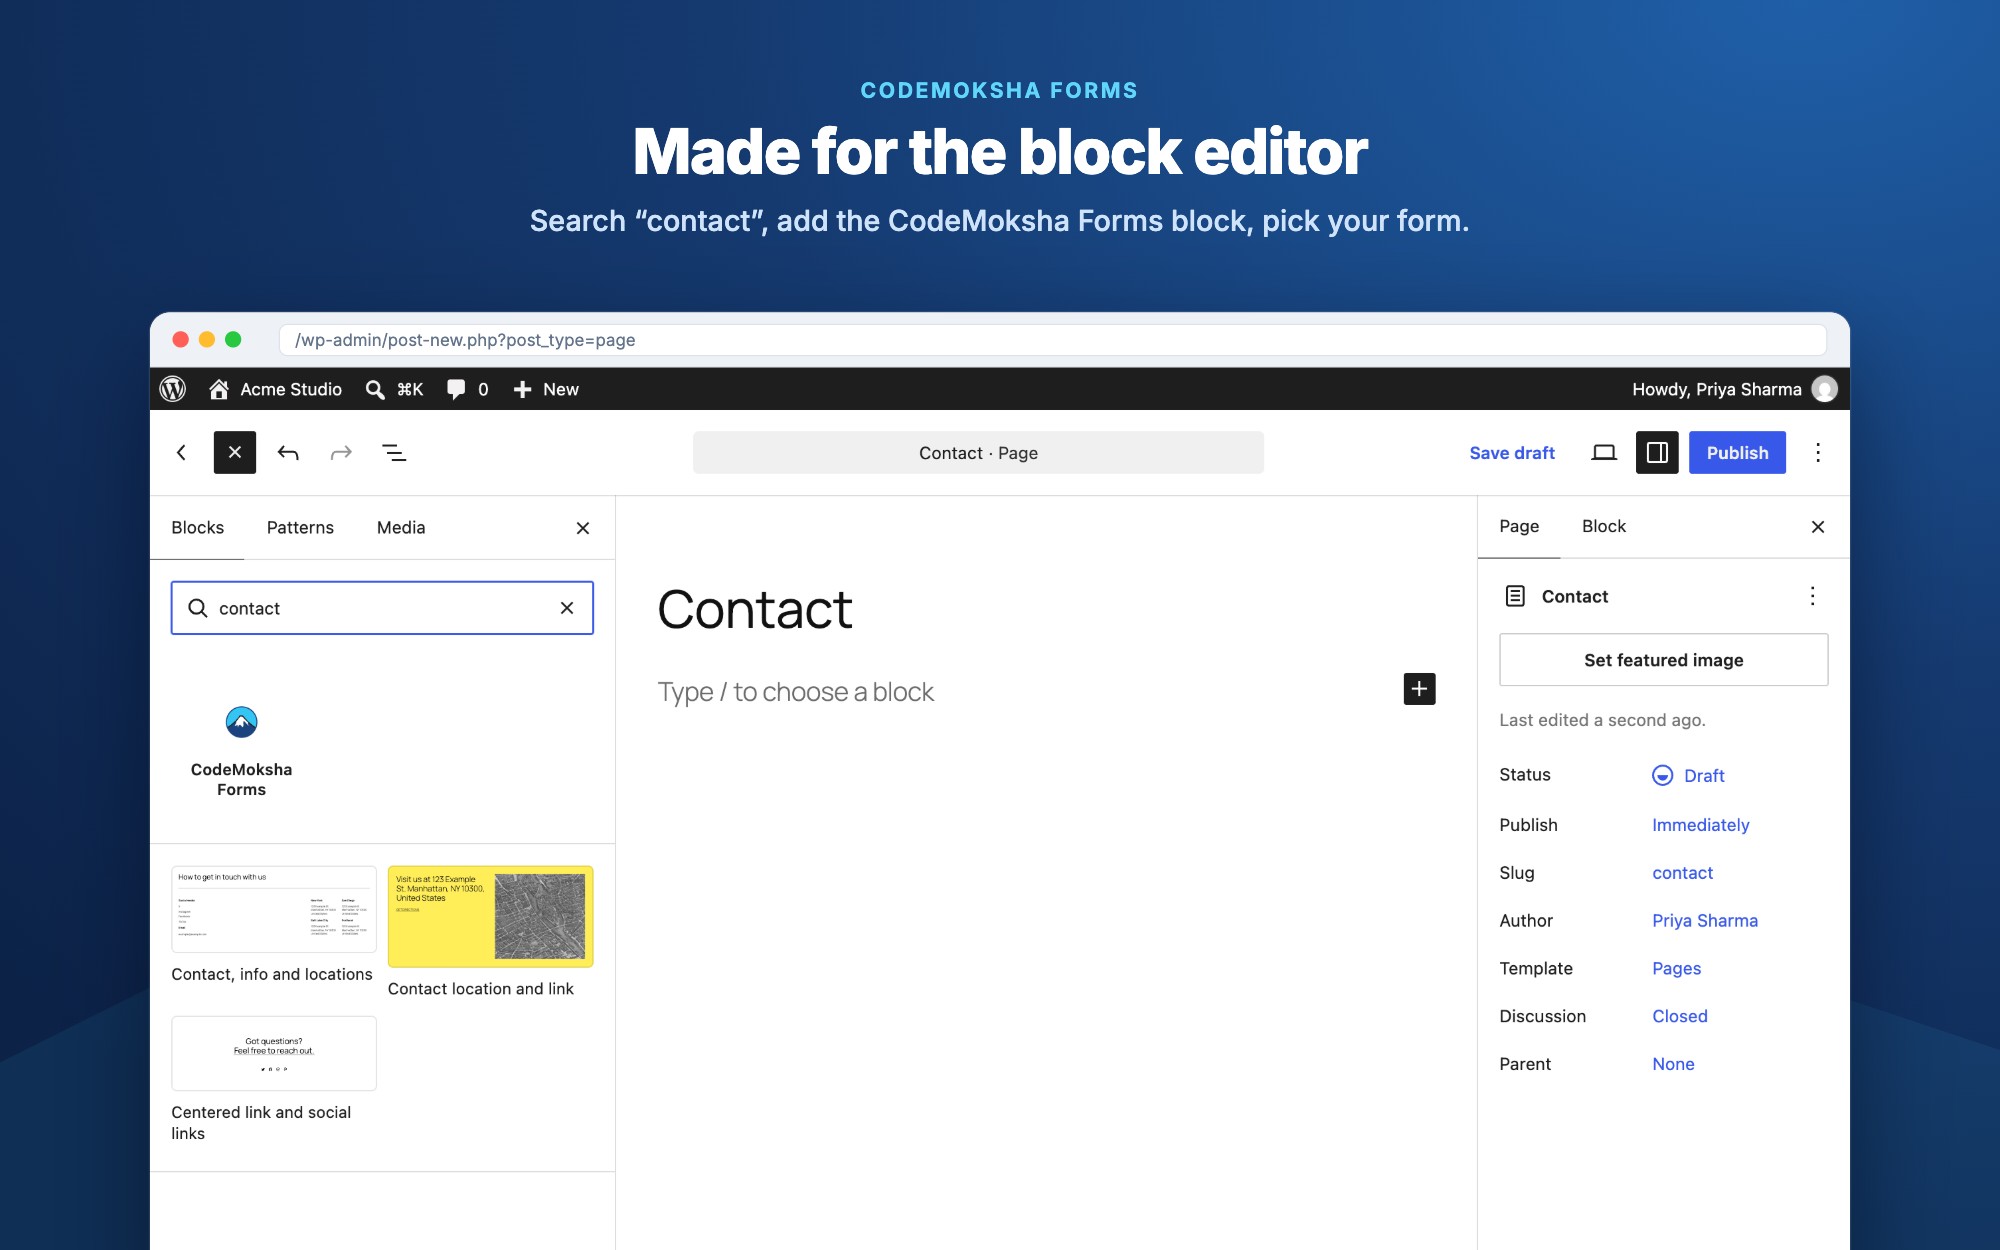The height and width of the screenshot is (1250, 2000).
Task: Click the Type / to choose a block placeholder
Action: coord(796,692)
